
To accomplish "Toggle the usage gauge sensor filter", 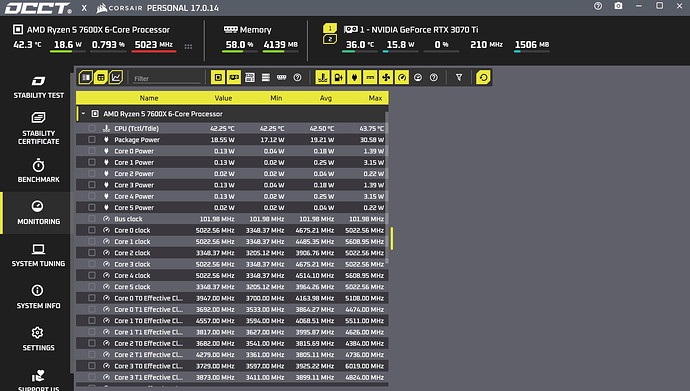I will click(x=418, y=77).
